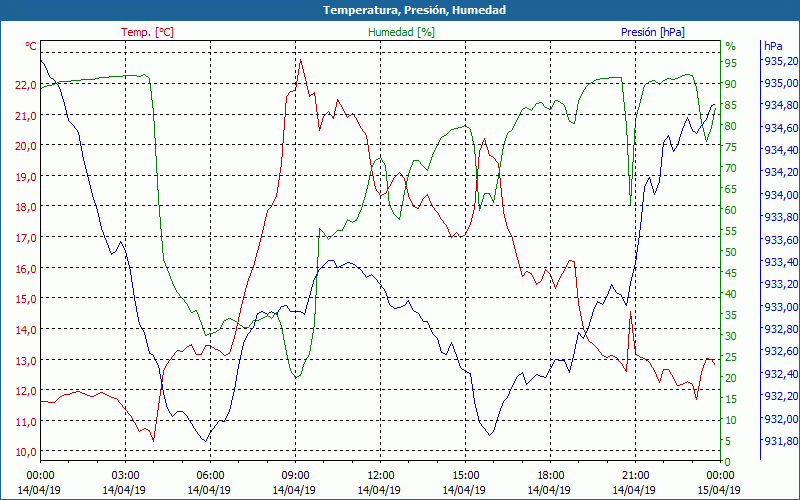Select the red 'Temp. [°C]' legend label
800x500 pixels.
click(147, 32)
